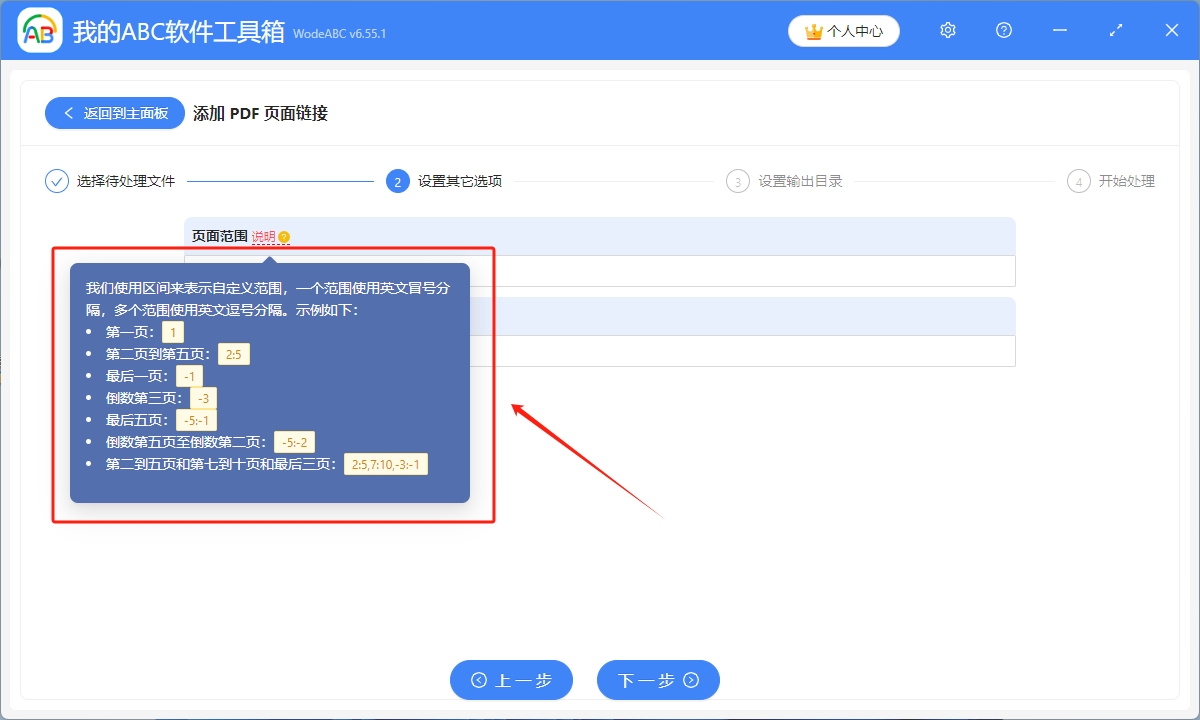The width and height of the screenshot is (1200, 720).
Task: Click the right arrow icon in 下一步
Action: tap(691, 680)
